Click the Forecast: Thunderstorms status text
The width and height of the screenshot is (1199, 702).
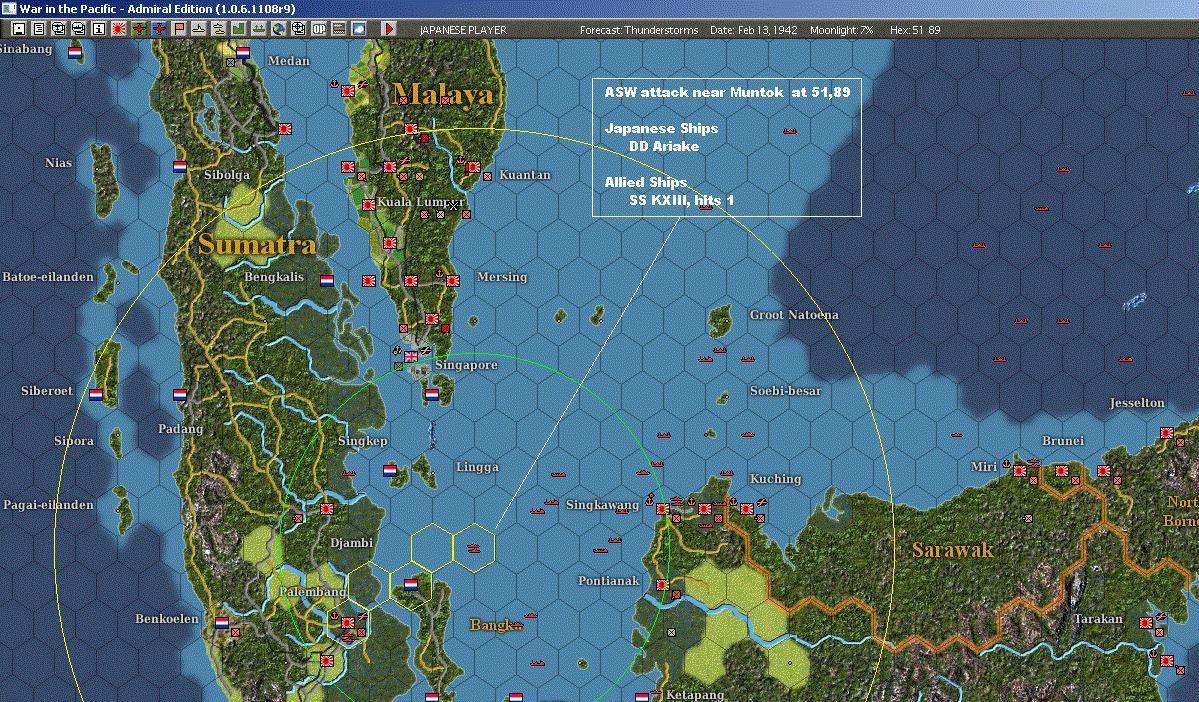(x=638, y=30)
